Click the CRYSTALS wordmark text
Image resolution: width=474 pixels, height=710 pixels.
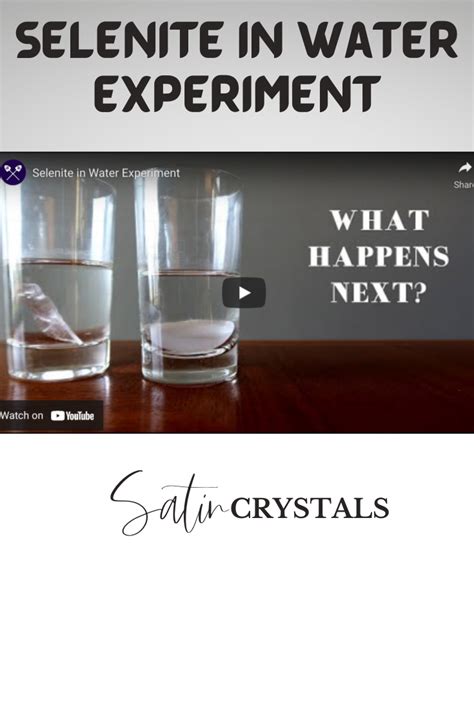tap(310, 509)
